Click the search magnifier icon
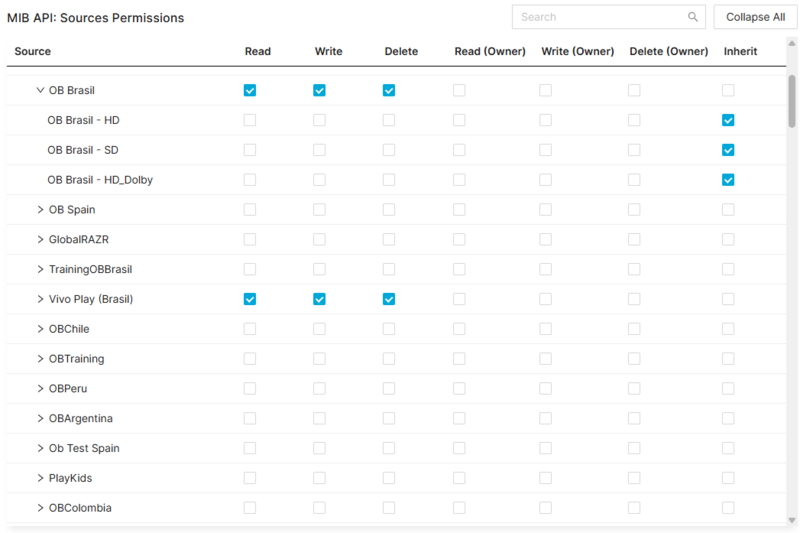Viewport: 800px width, 533px height. 693,17
